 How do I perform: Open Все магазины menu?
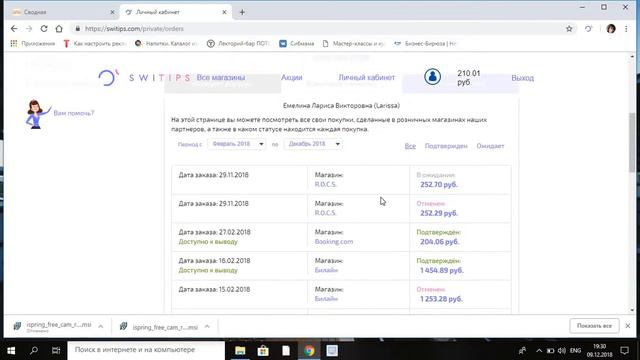[x=221, y=78]
